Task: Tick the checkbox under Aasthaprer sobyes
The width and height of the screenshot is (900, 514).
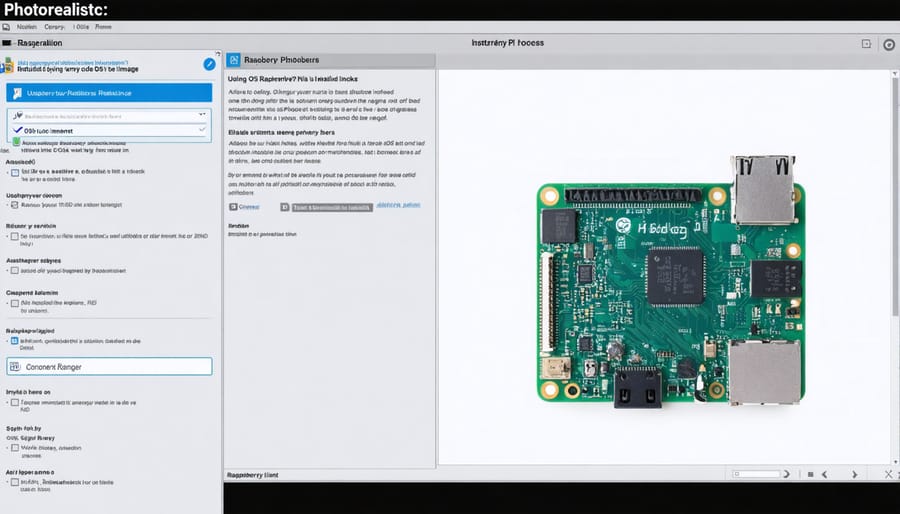Action: pos(15,270)
